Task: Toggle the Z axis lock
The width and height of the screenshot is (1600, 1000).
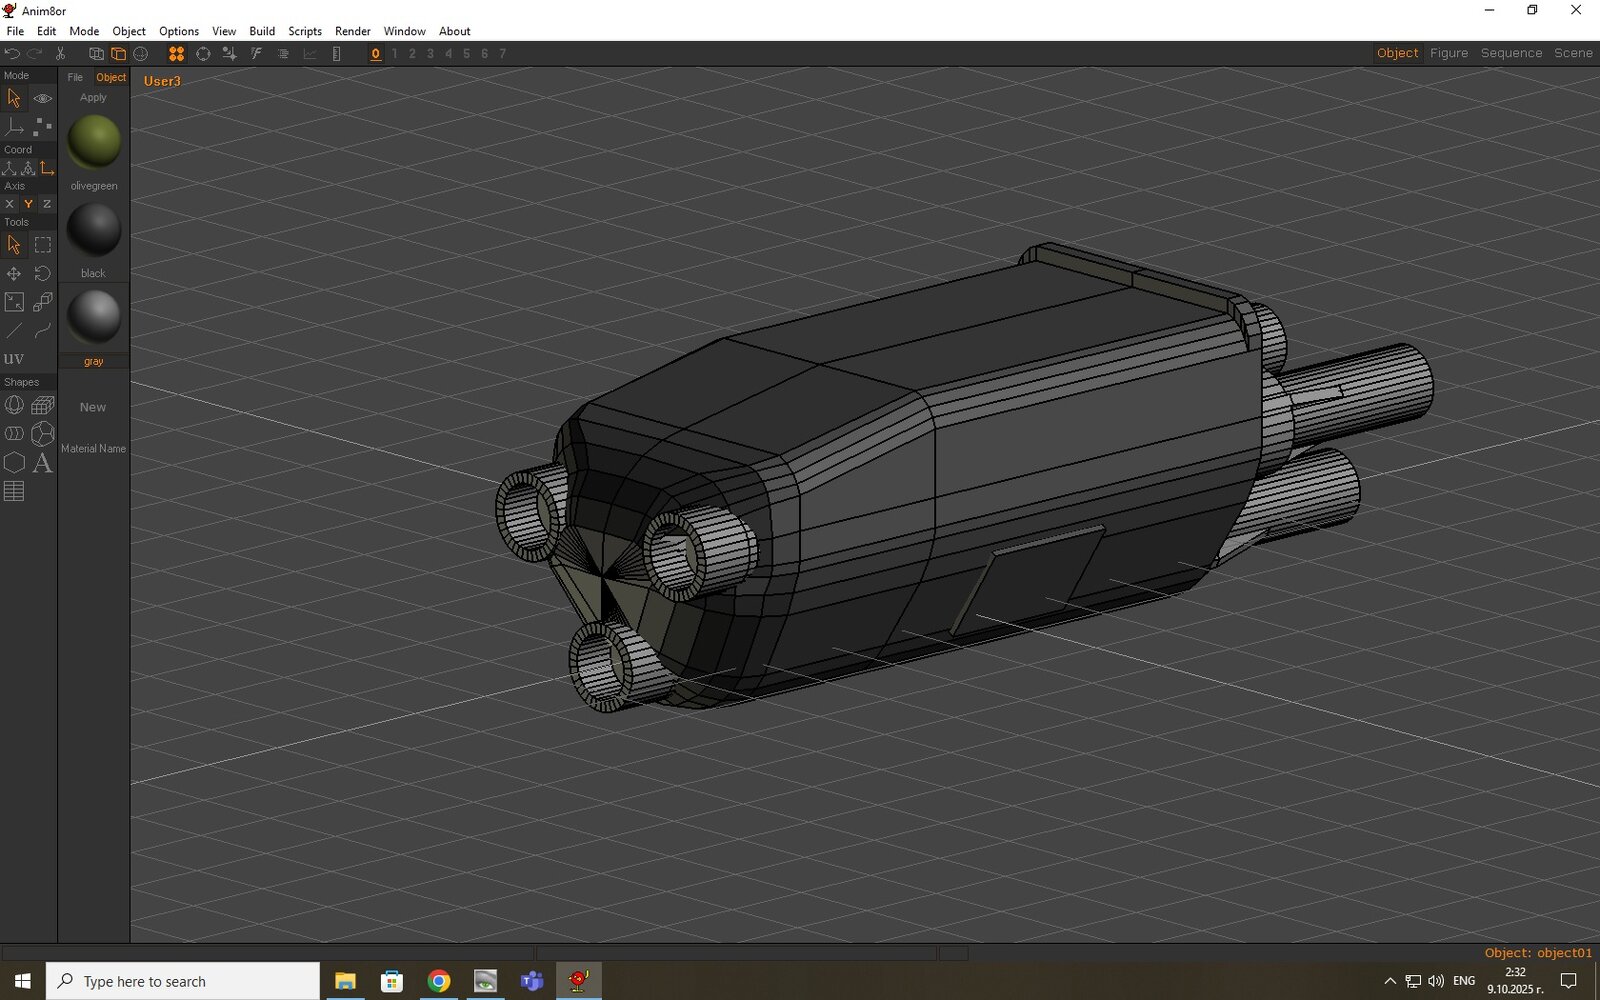Action: click(47, 204)
